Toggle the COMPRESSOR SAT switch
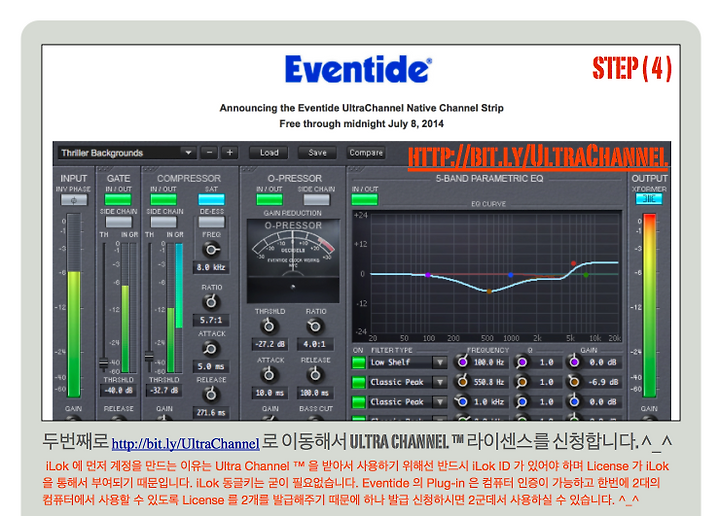 pyautogui.click(x=211, y=200)
